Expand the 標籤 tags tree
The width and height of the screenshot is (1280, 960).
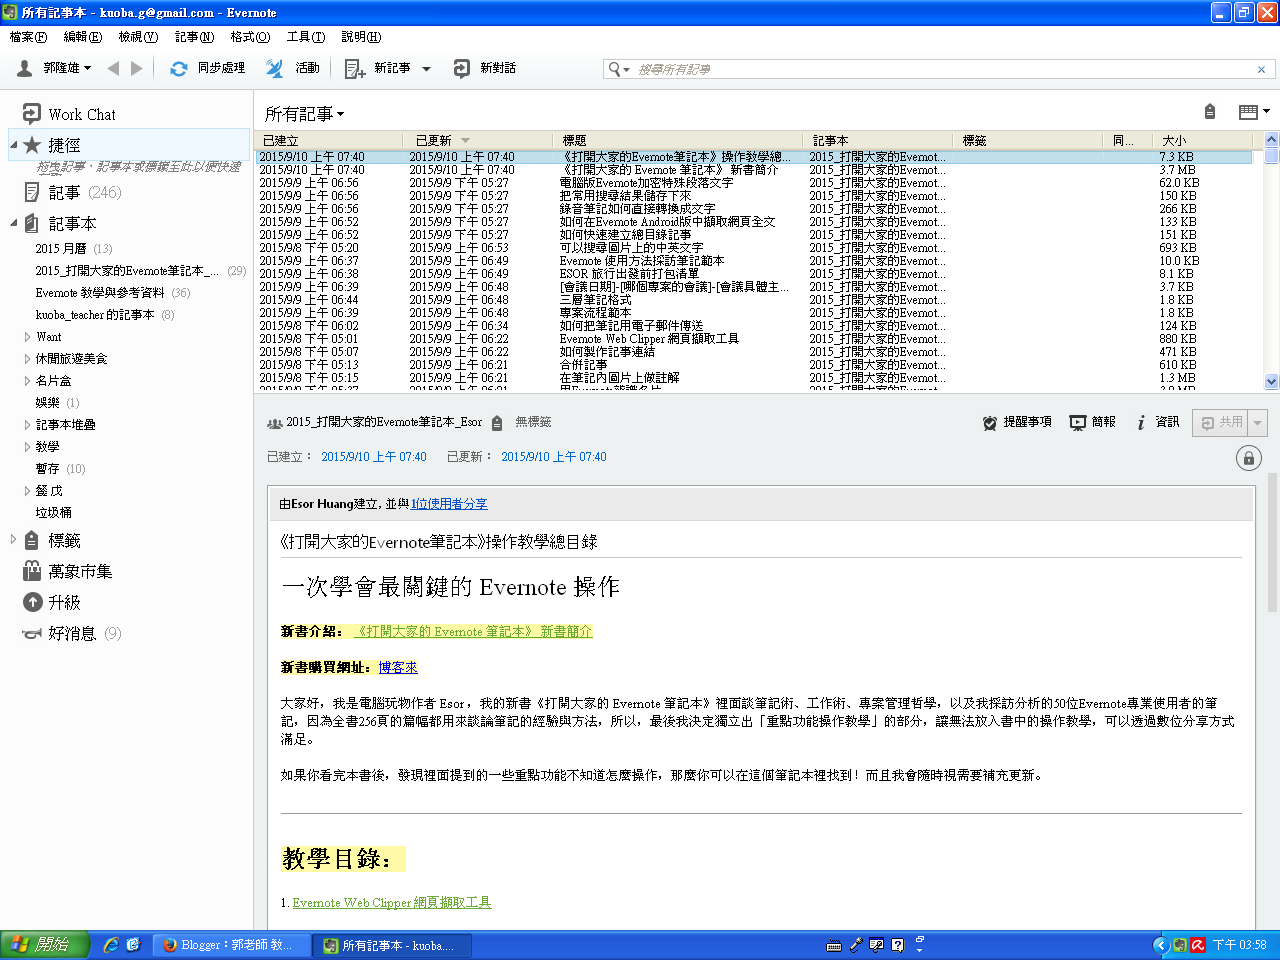(14, 540)
